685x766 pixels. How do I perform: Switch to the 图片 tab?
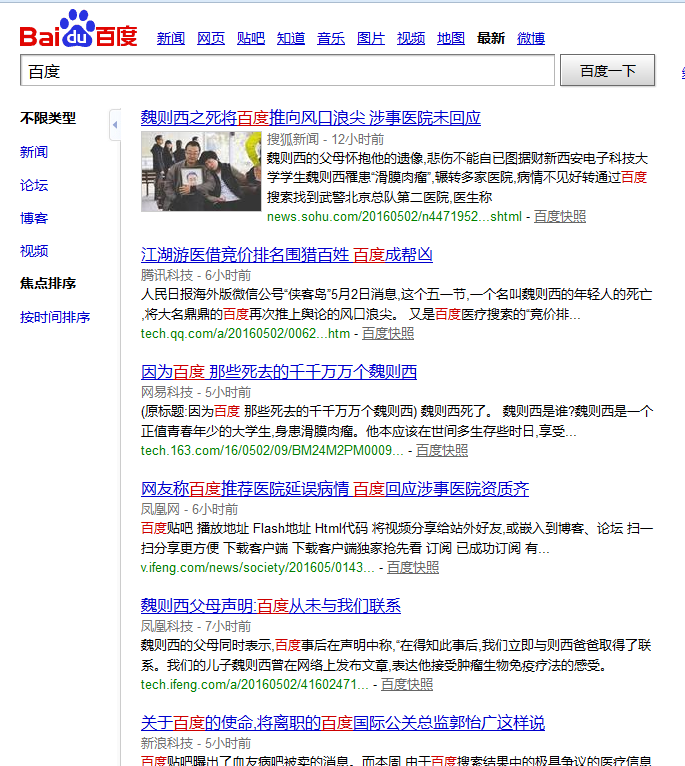371,38
